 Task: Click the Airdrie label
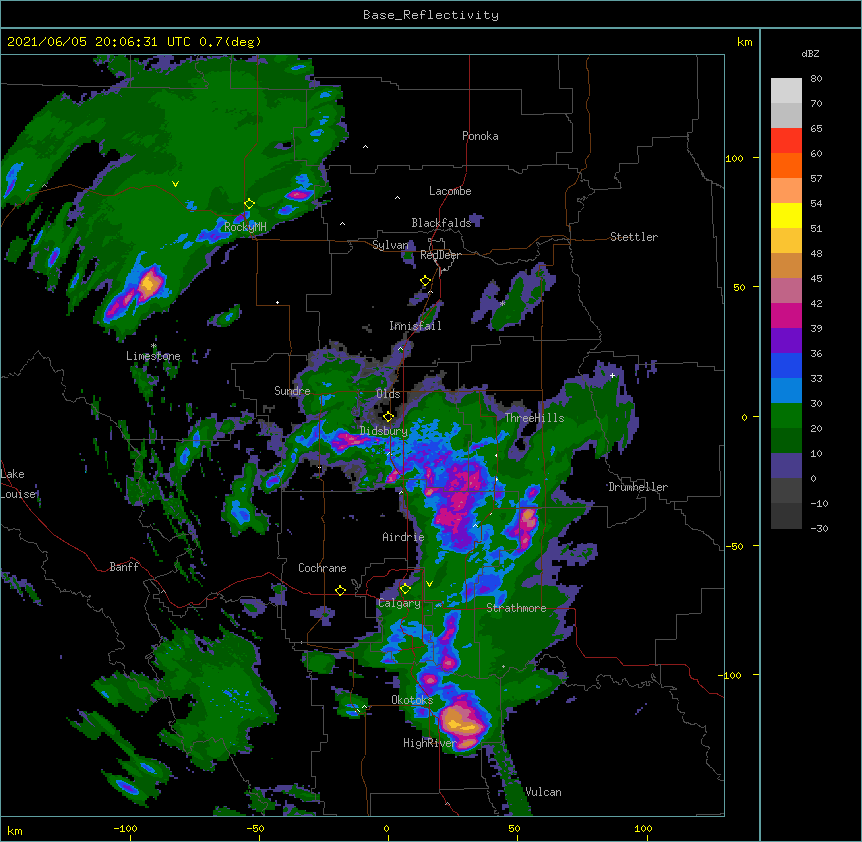403,537
